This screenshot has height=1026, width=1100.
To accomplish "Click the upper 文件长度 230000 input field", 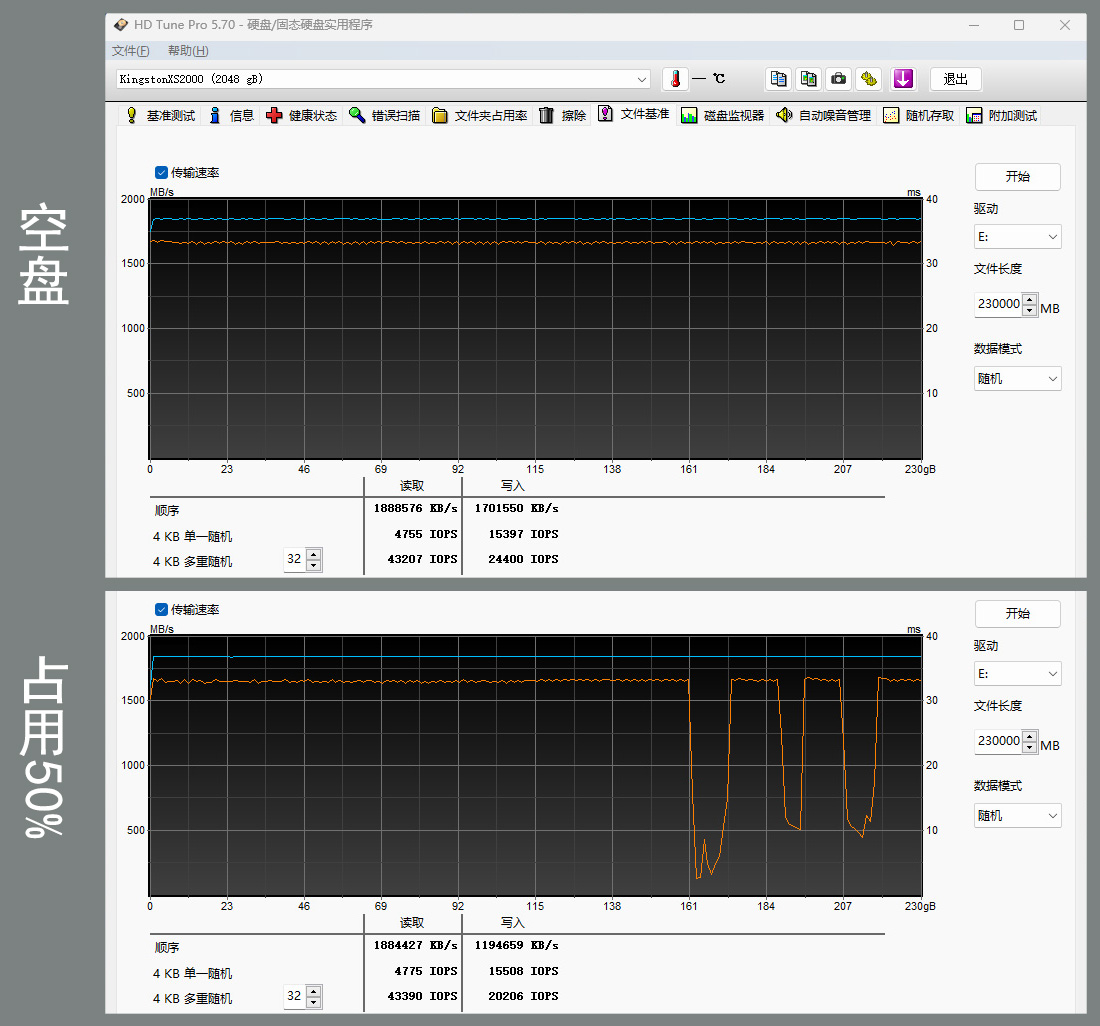I will (x=998, y=304).
